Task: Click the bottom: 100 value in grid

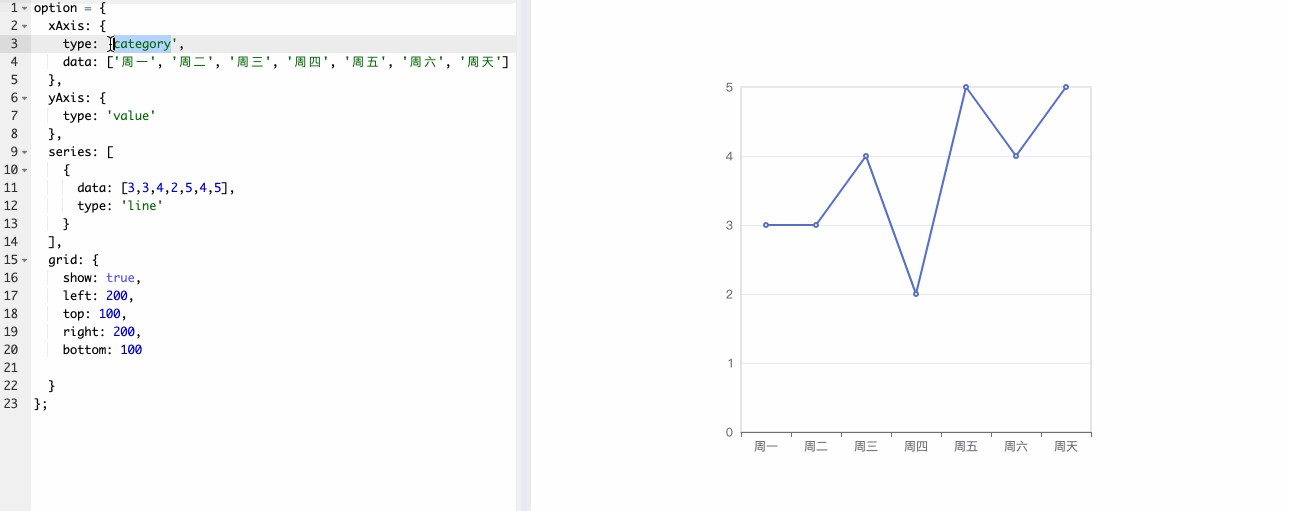Action: click(130, 350)
